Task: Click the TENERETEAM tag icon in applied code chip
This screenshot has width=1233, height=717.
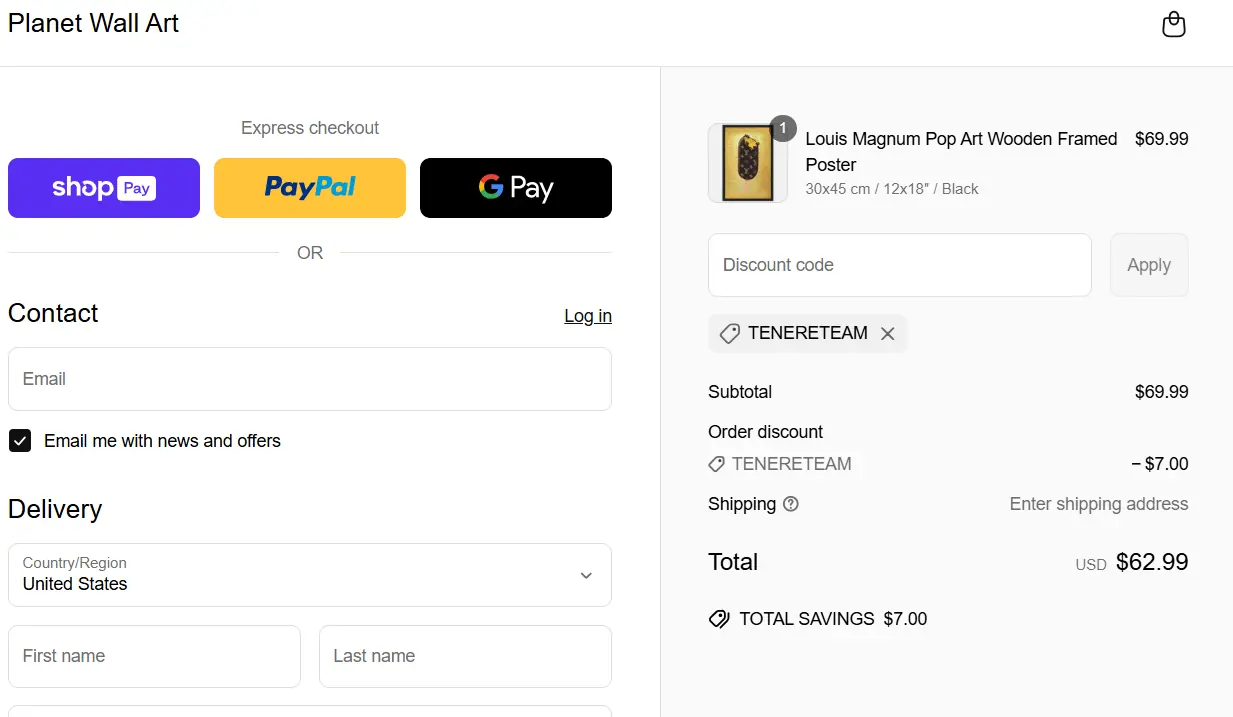Action: coord(730,334)
